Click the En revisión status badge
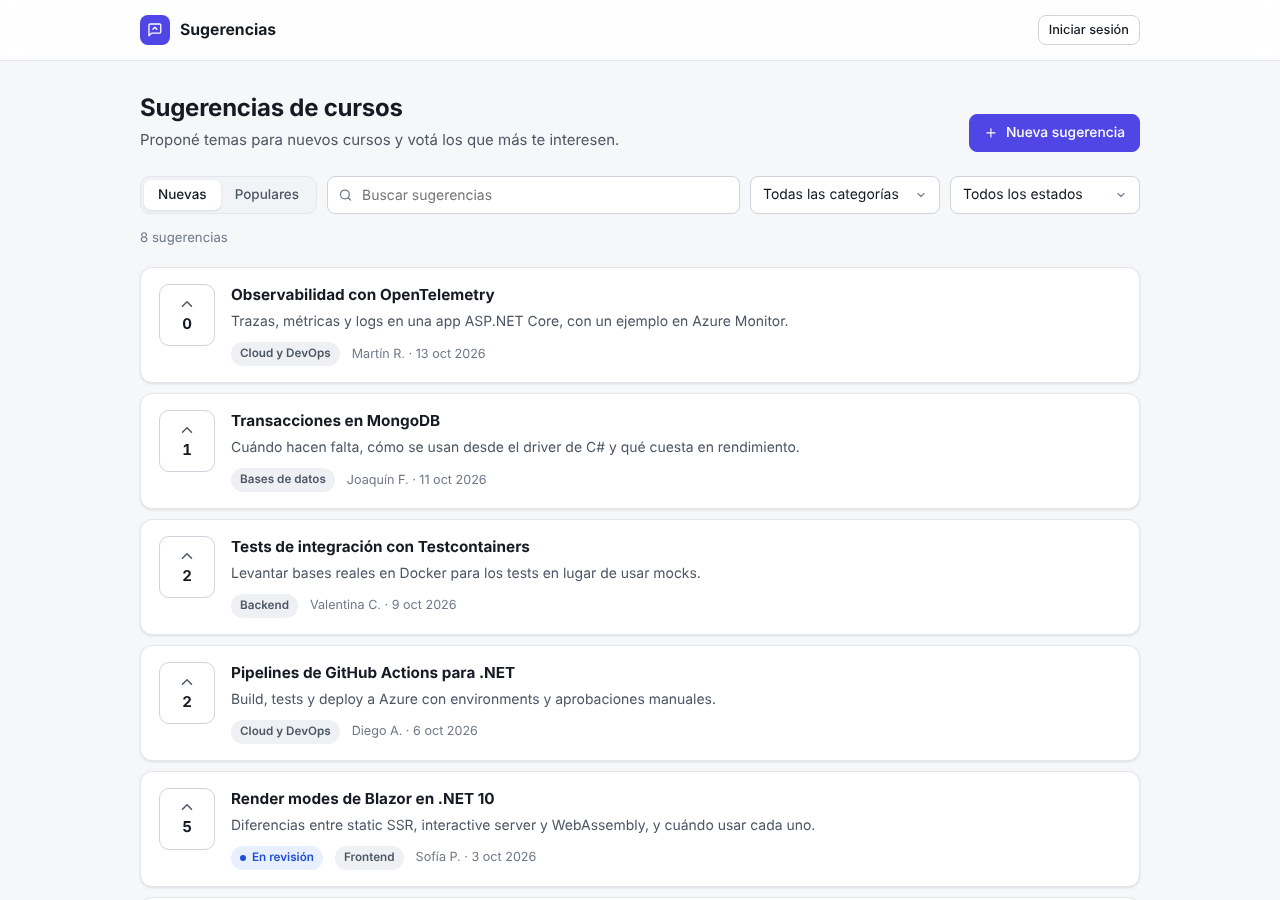Screen dimensions: 1280x900 click(277, 858)
